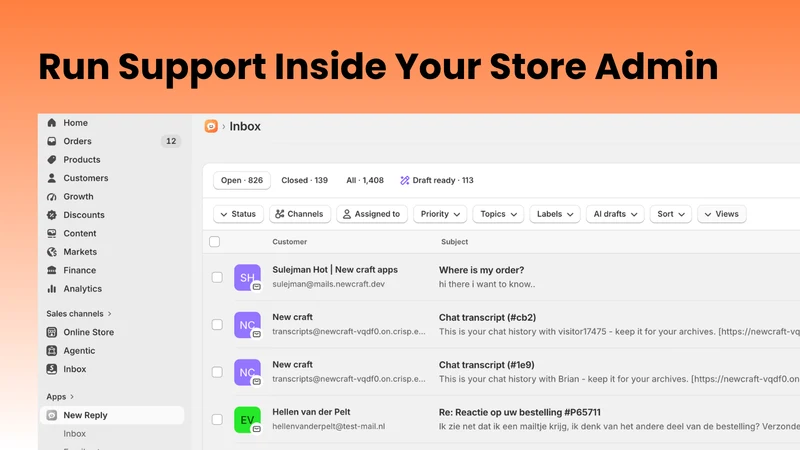Click email badge on the SH avatar
This screenshot has width=800, height=450.
257,287
